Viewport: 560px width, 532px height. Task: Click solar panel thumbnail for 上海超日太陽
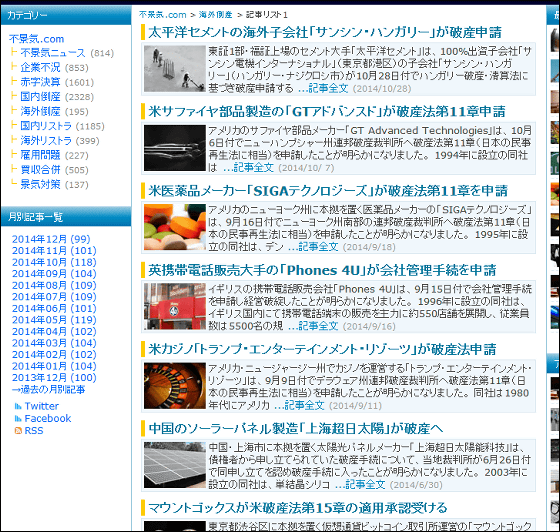pyautogui.click(x=175, y=465)
